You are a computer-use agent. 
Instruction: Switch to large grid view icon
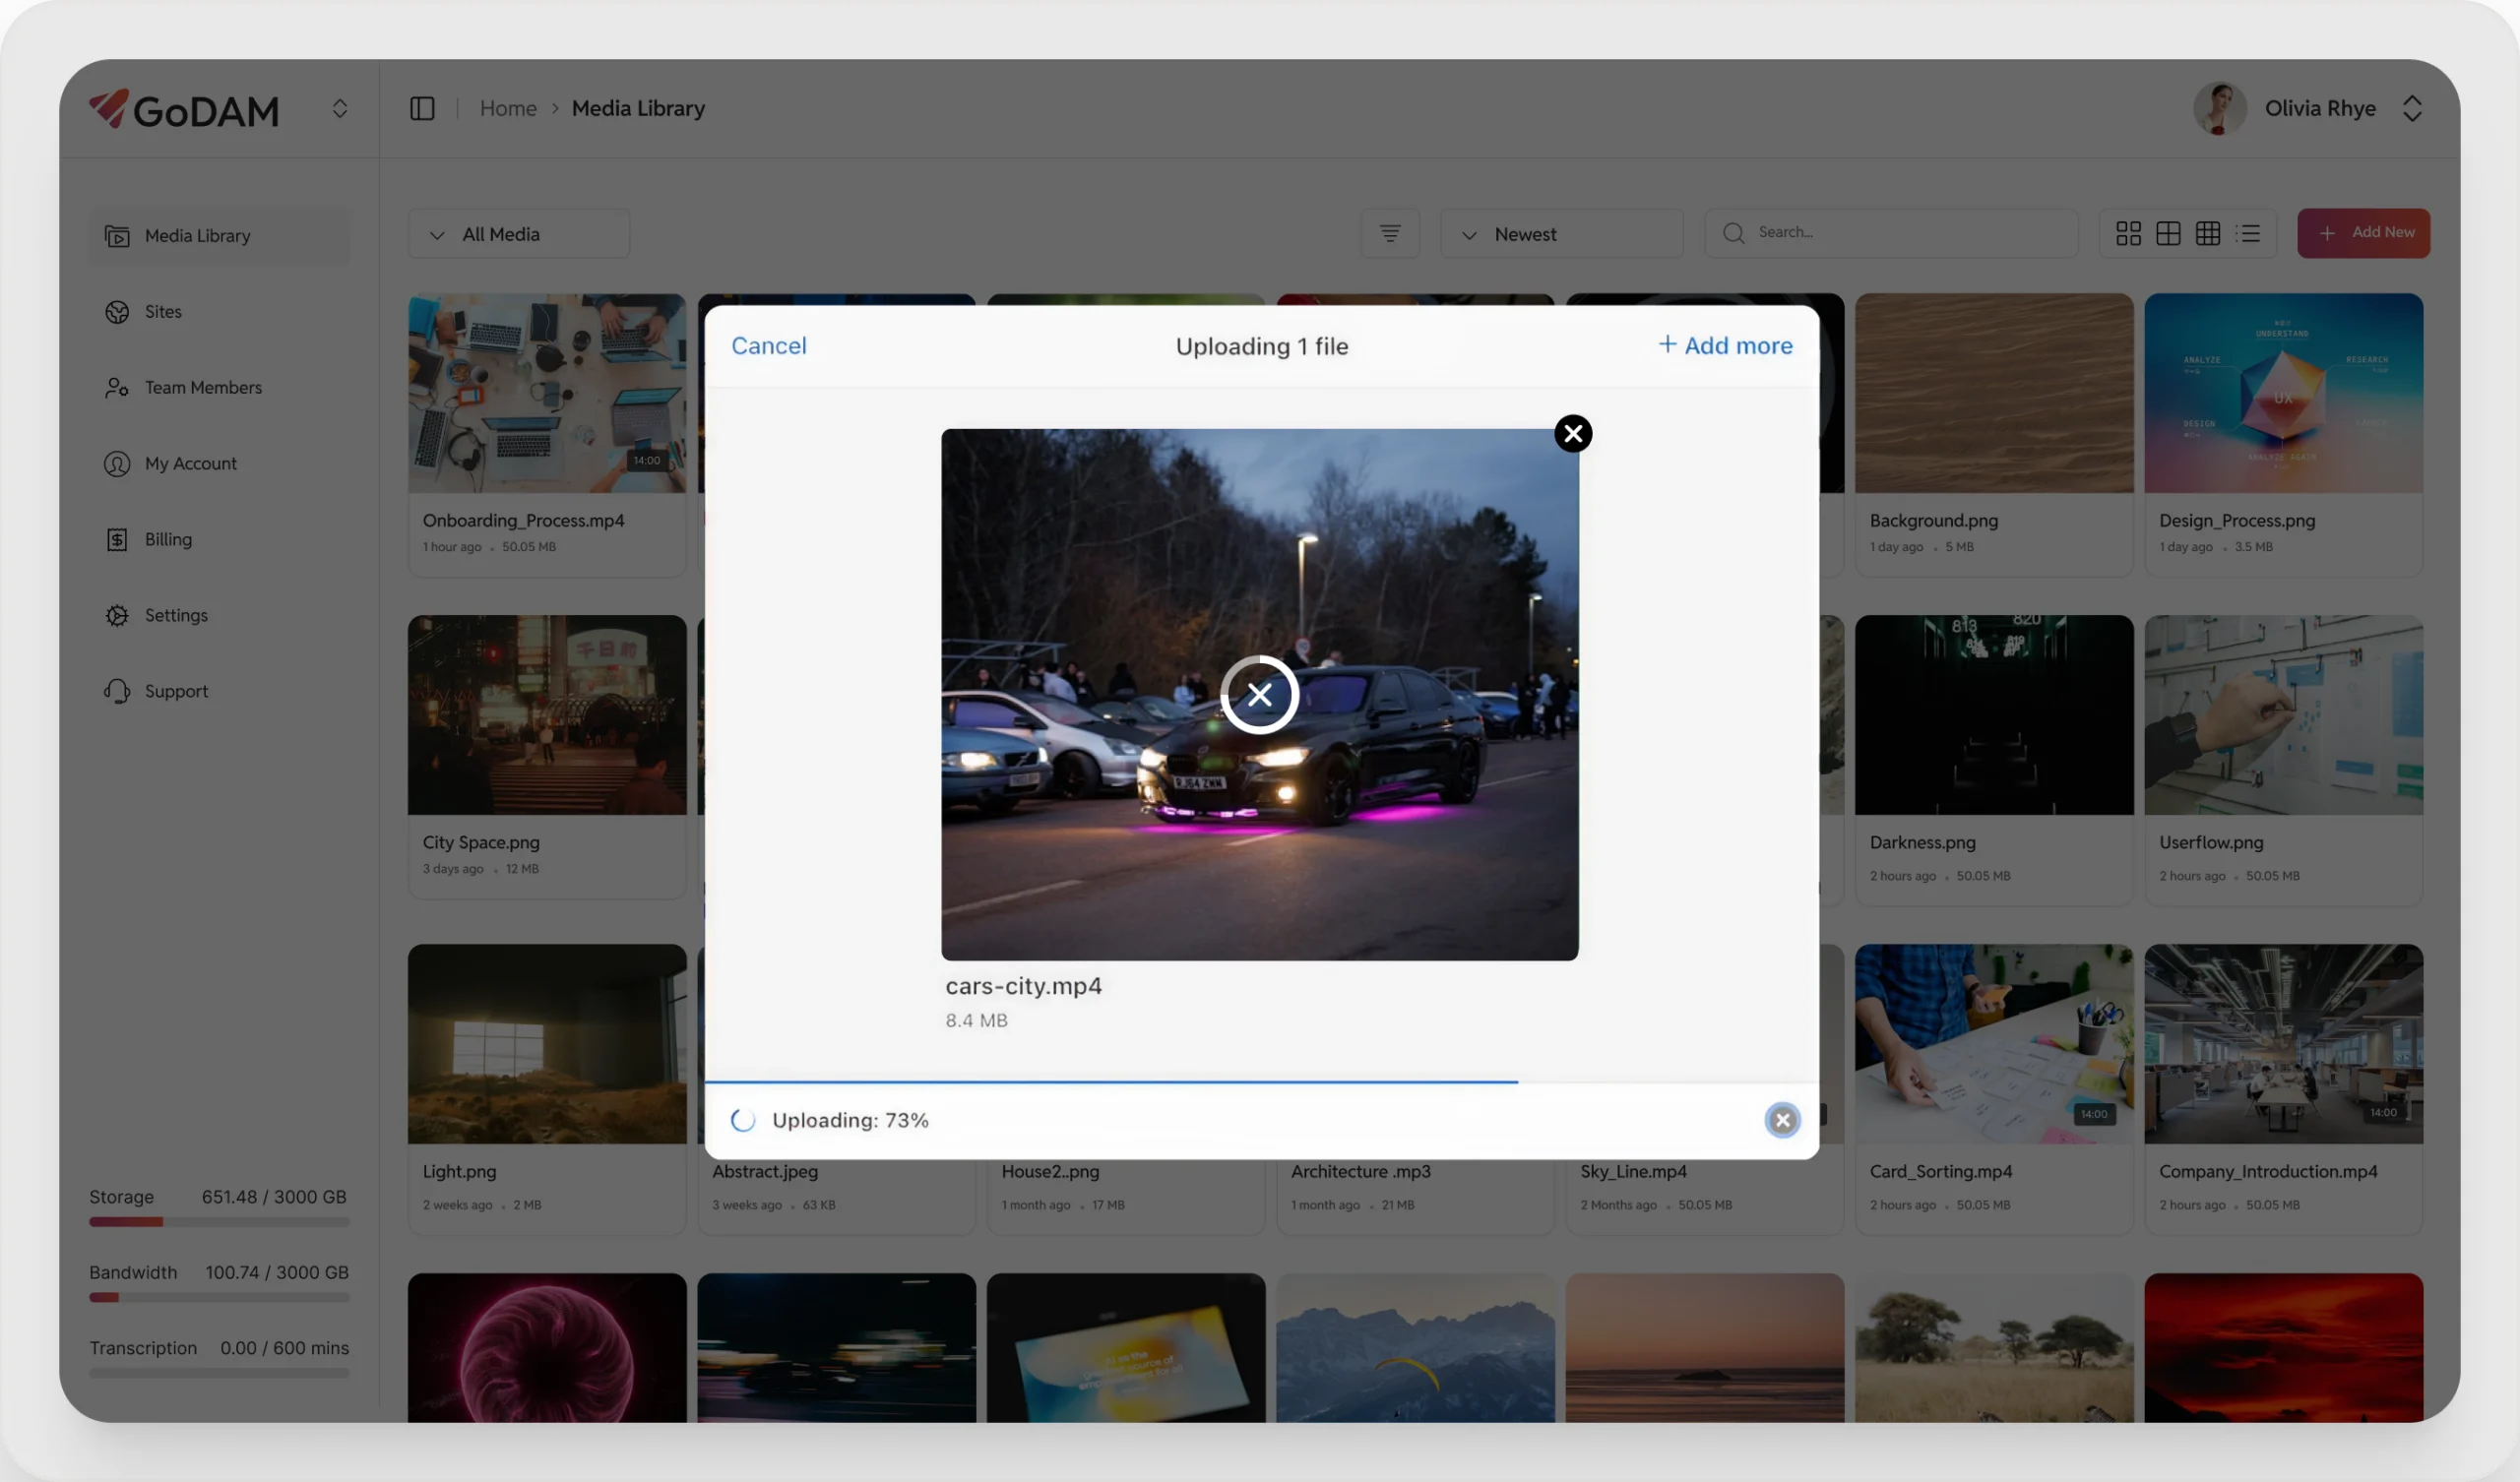2128,233
